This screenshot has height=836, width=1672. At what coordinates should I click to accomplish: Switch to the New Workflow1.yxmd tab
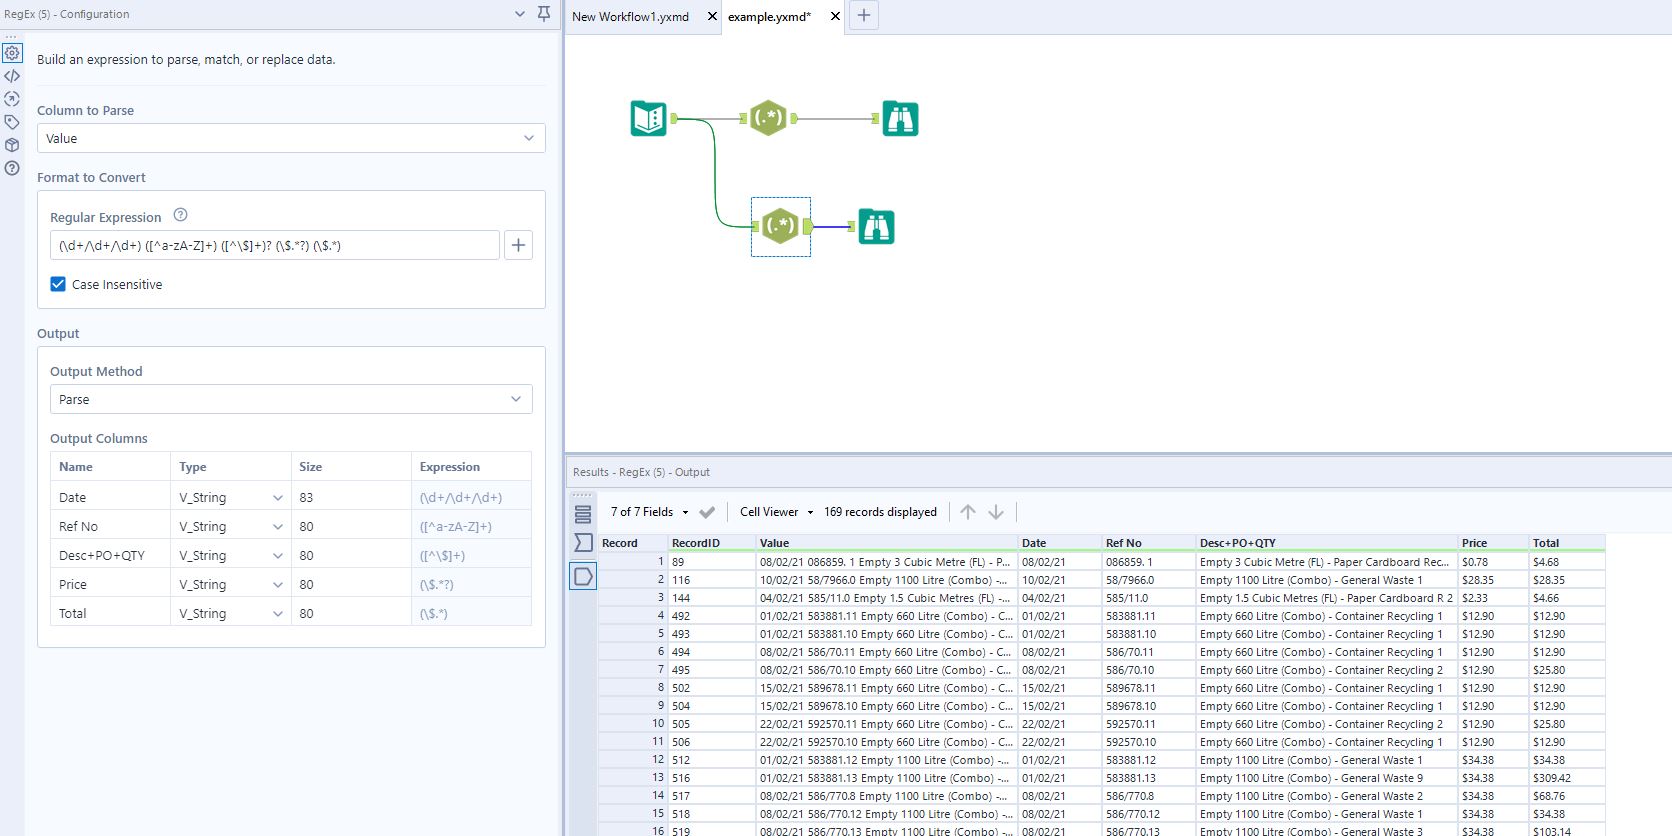click(631, 17)
